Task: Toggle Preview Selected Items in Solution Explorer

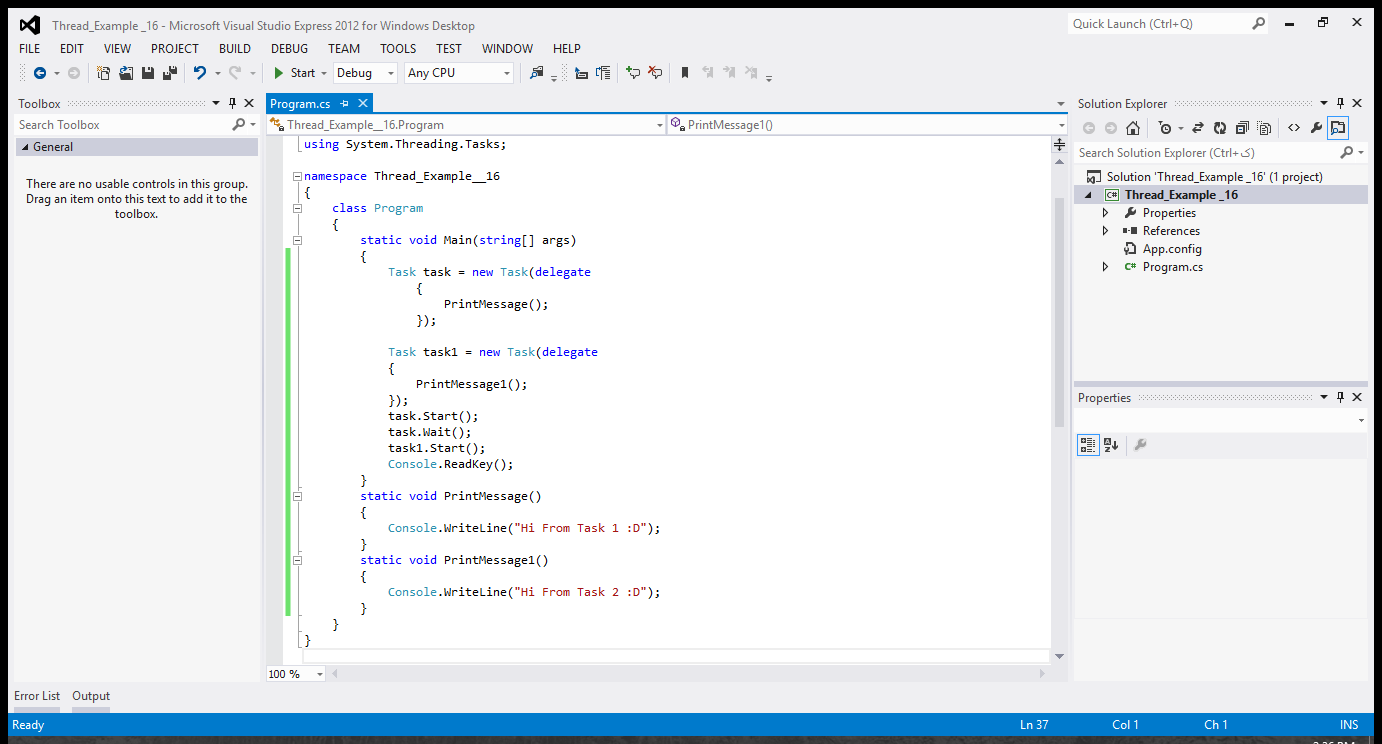Action: 1338,128
